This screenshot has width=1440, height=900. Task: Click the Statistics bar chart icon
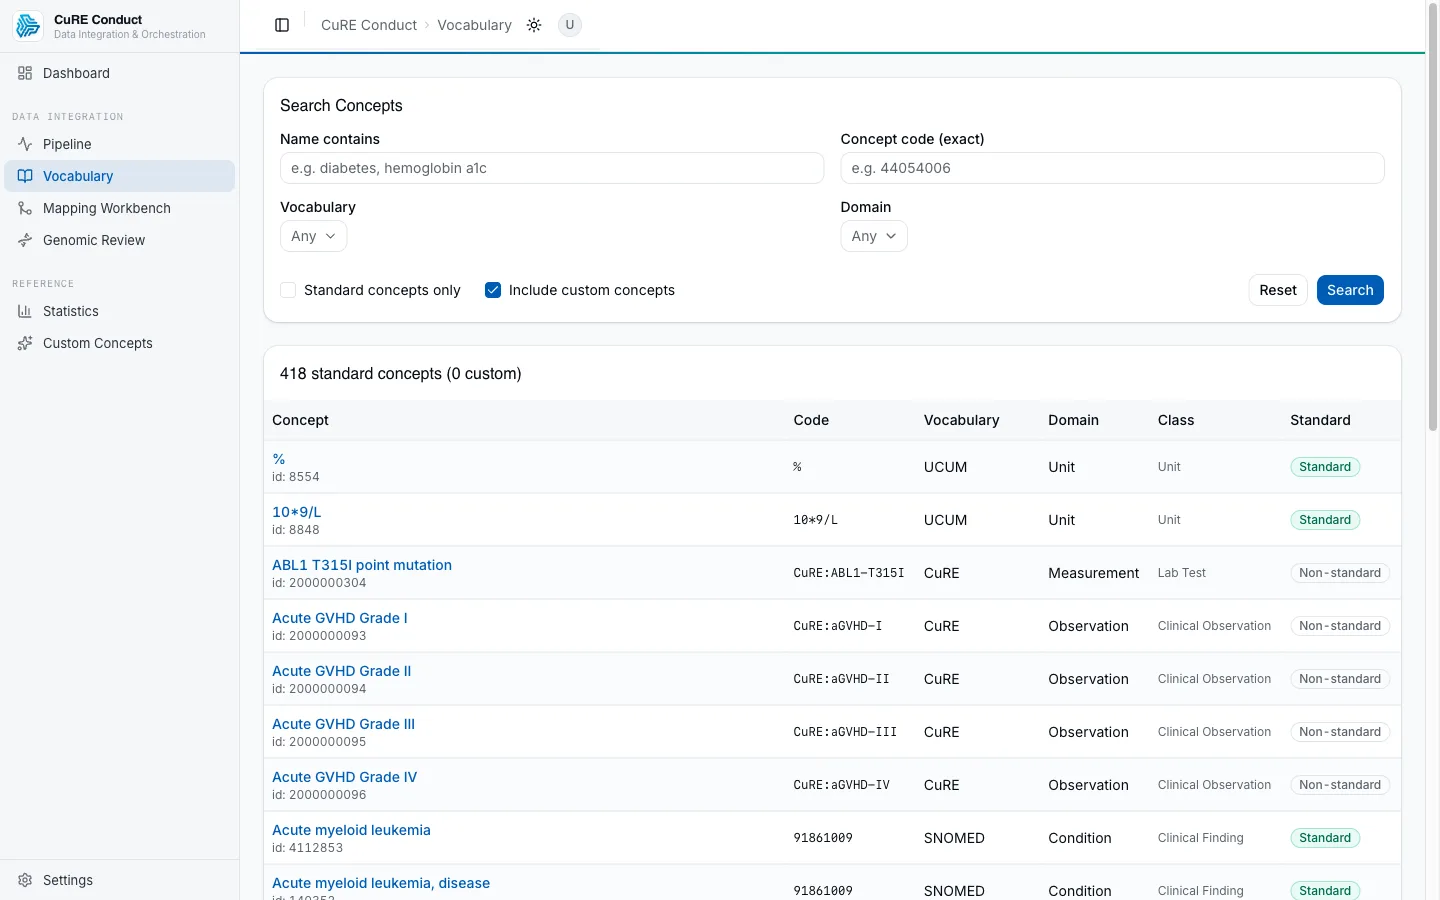coord(25,311)
